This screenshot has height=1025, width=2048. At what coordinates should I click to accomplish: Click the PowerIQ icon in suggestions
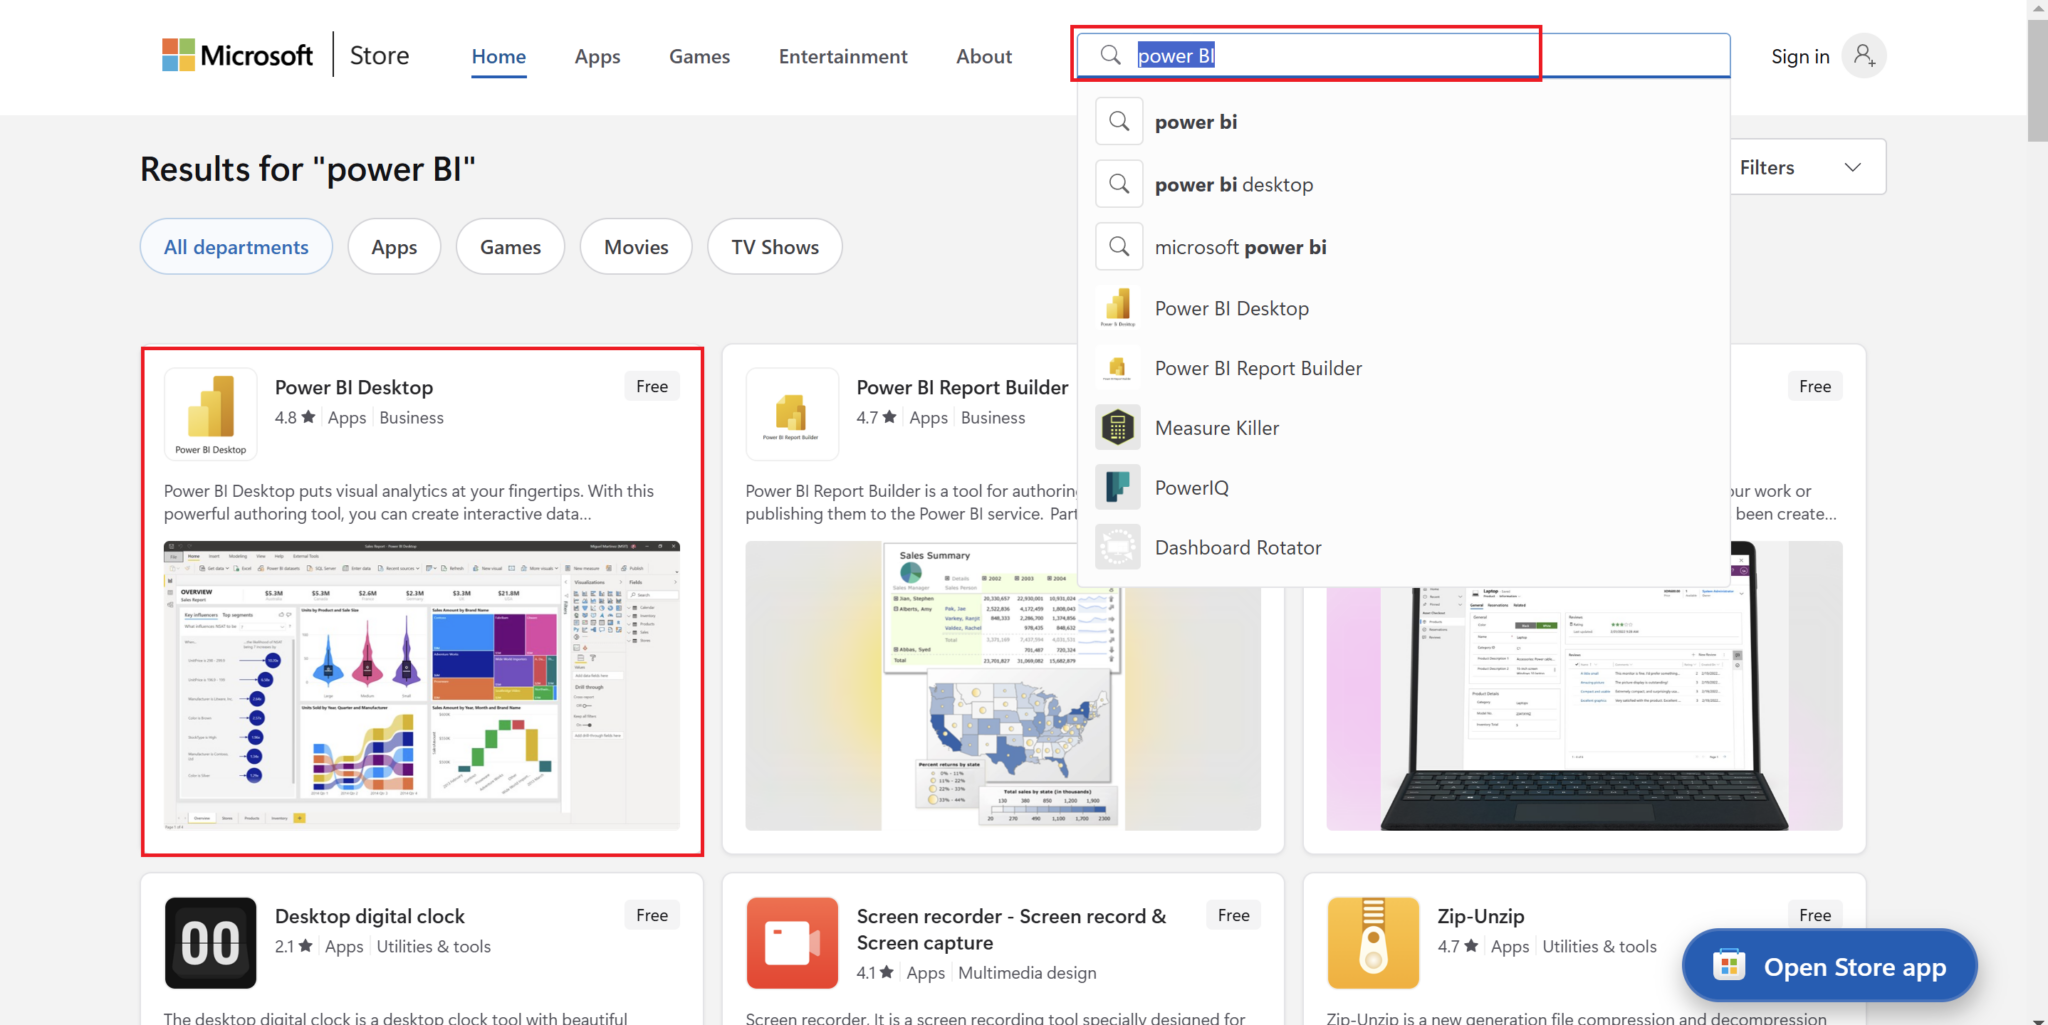(x=1117, y=487)
